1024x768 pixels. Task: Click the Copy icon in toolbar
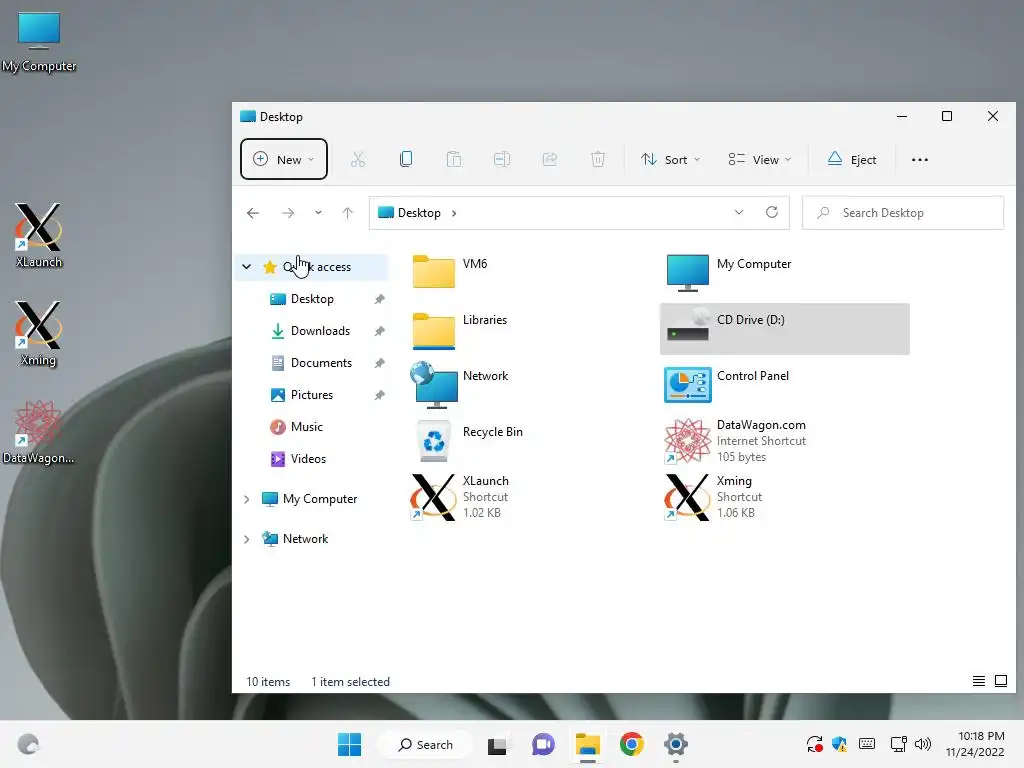tap(406, 159)
